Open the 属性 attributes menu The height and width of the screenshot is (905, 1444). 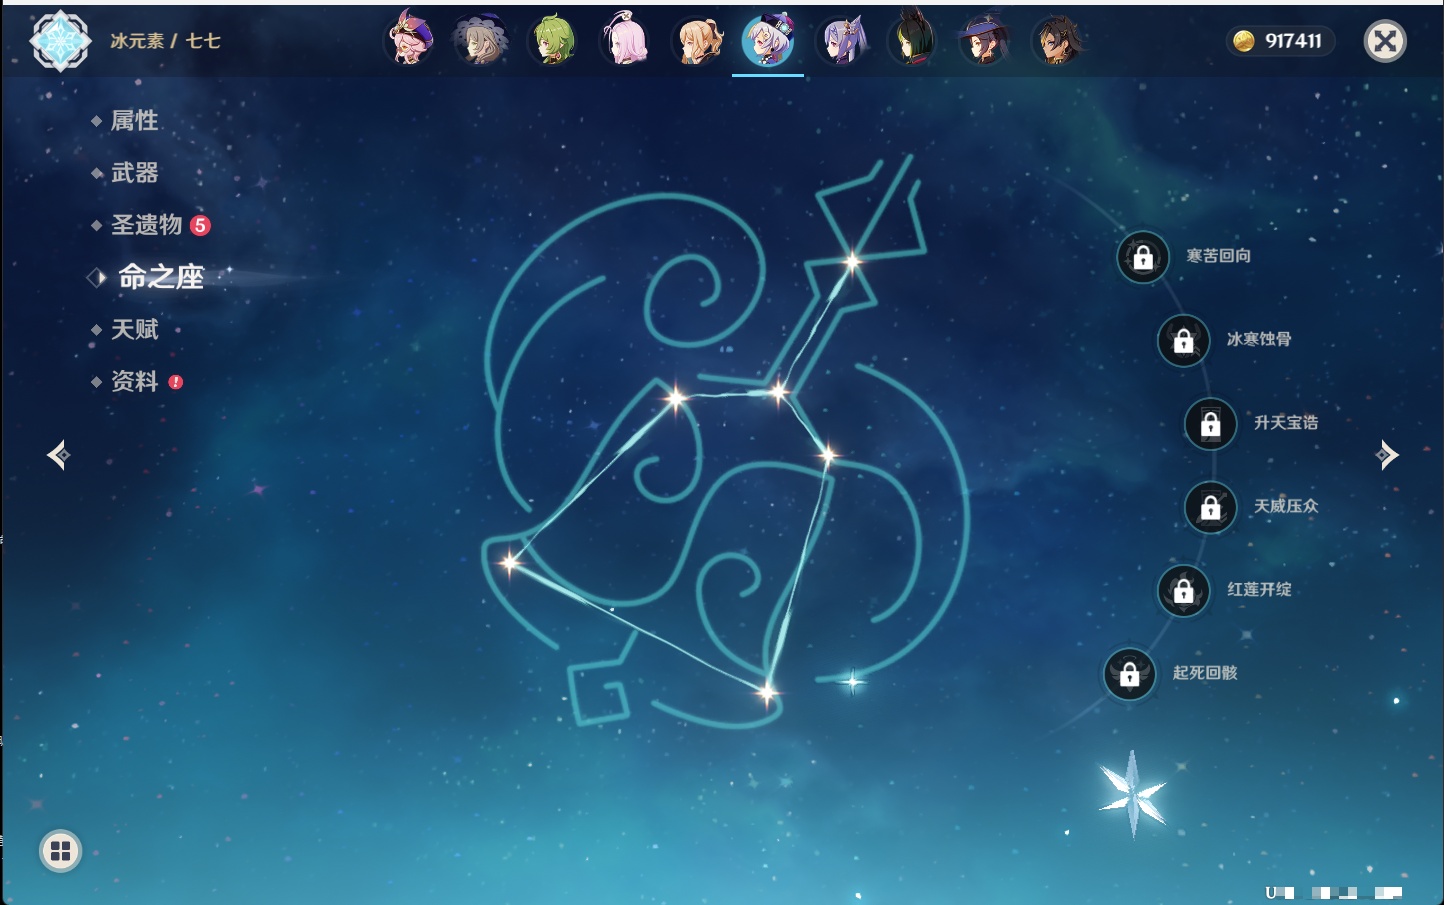coord(134,121)
